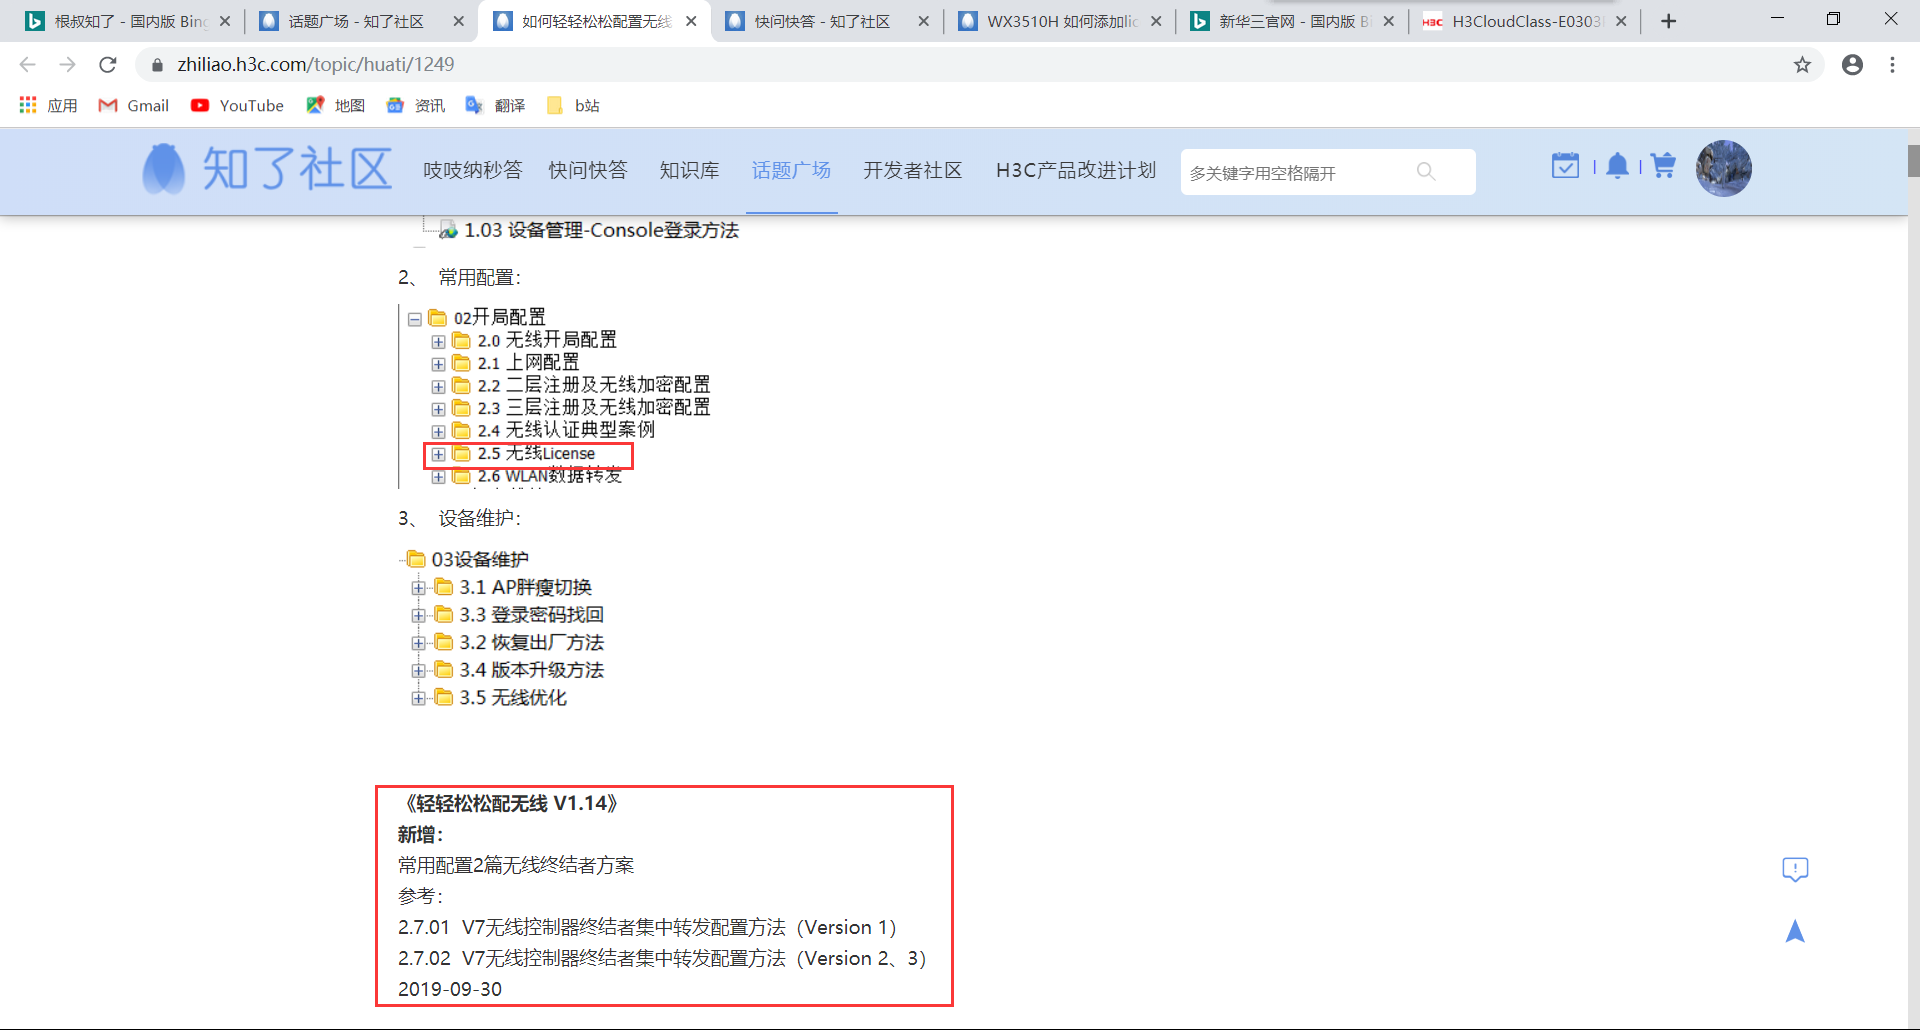This screenshot has height=1030, width=1920.
Task: Click the 知了社区 cicada logo
Action: pos(163,168)
